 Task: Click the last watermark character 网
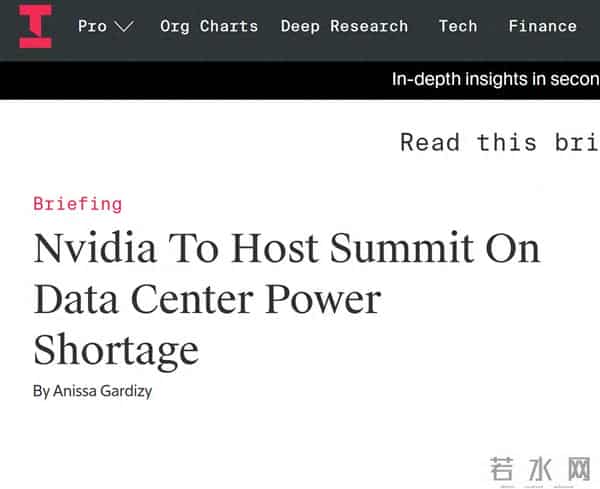point(579,469)
